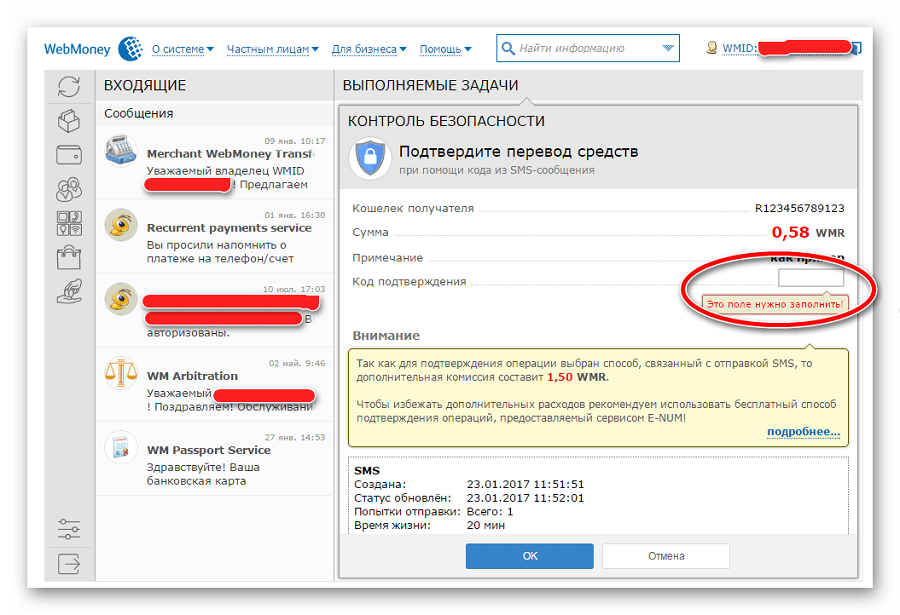Click the Сообщения section label
900x615 pixels.
[x=138, y=114]
